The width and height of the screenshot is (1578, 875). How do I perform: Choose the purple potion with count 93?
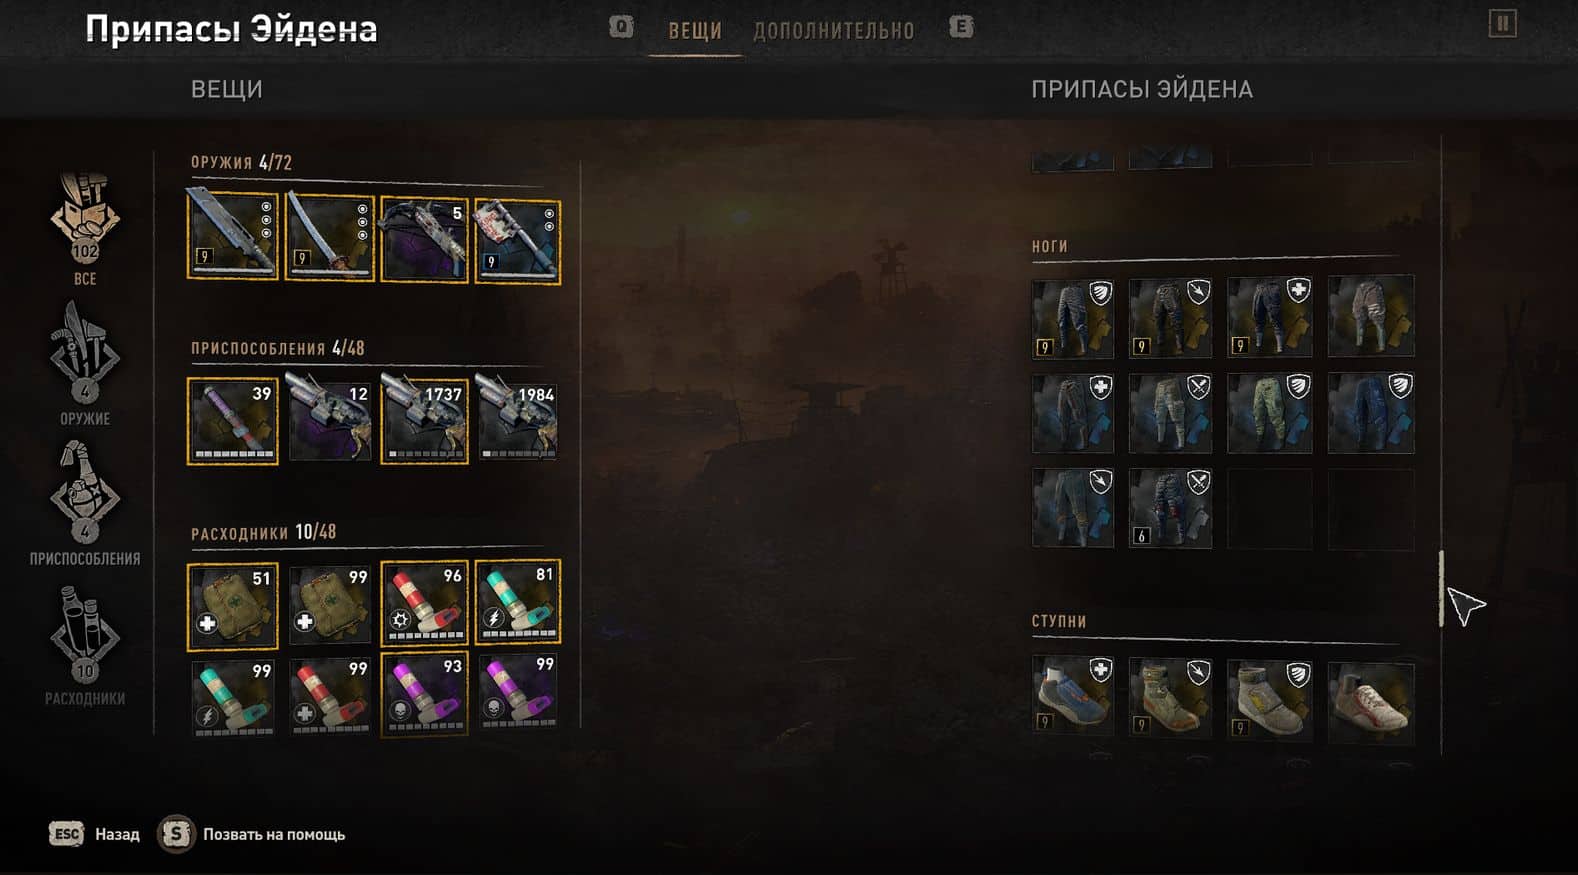click(x=424, y=694)
